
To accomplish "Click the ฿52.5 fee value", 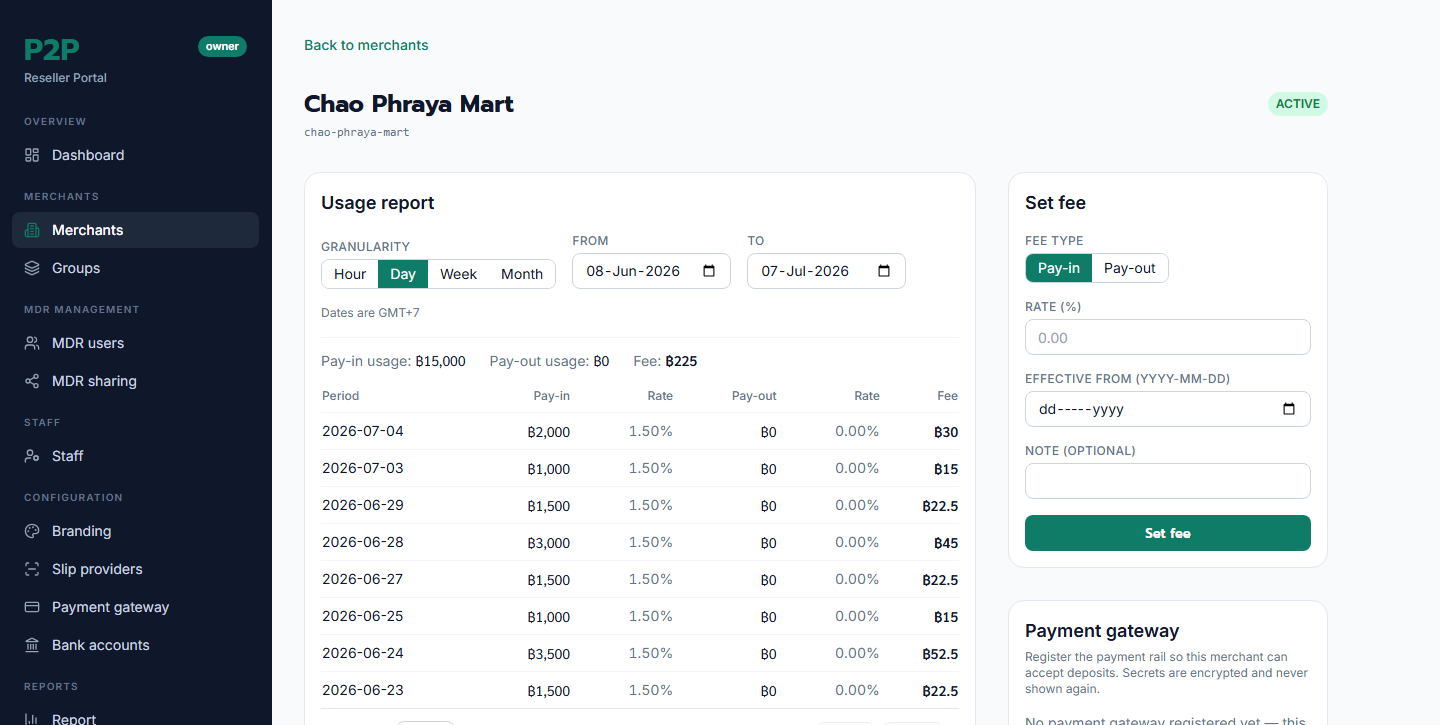I will tap(940, 654).
